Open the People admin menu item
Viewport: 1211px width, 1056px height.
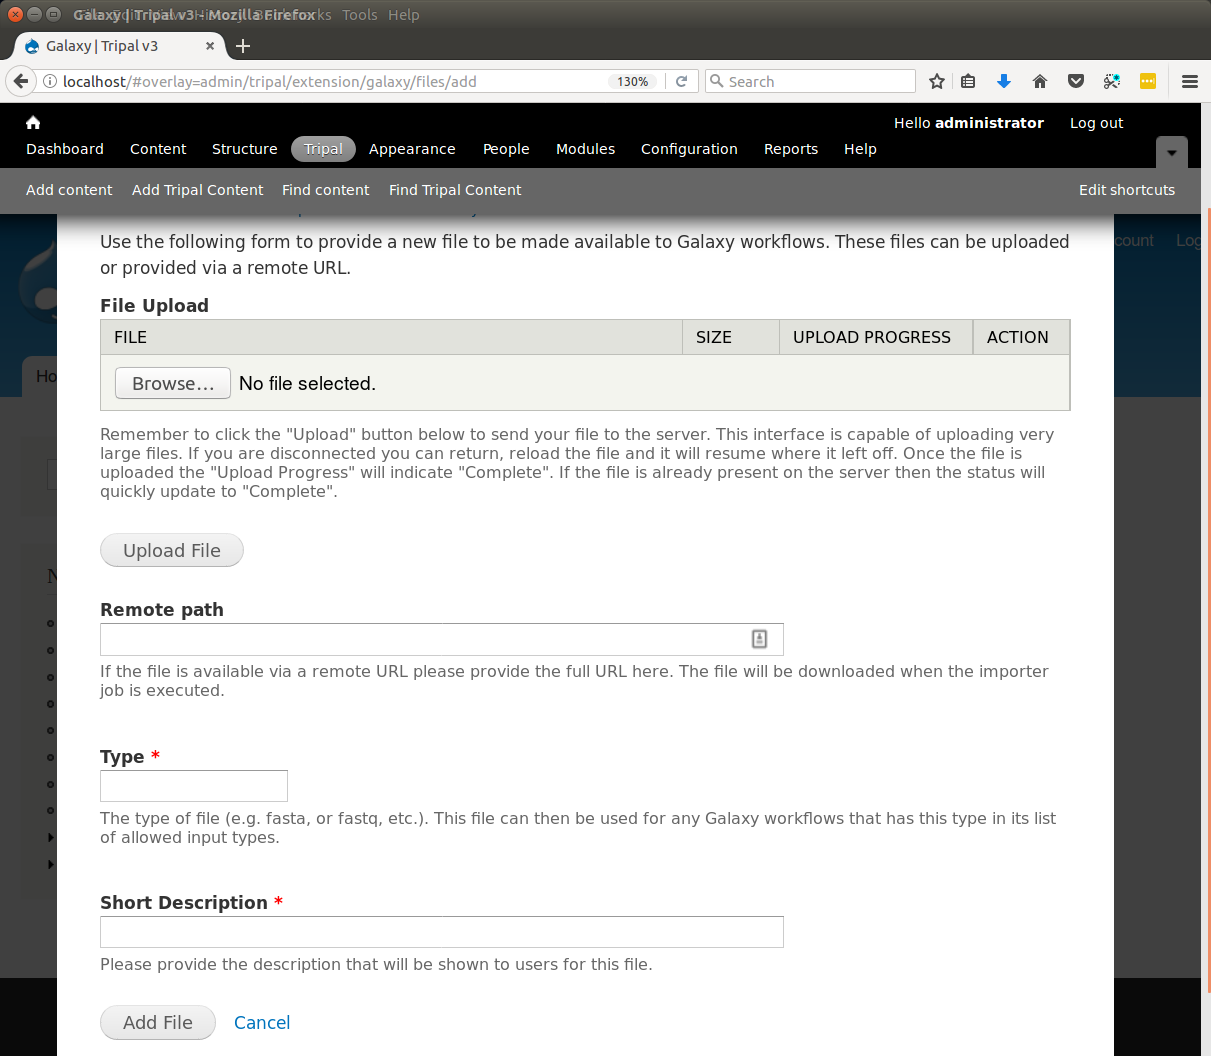[506, 149]
